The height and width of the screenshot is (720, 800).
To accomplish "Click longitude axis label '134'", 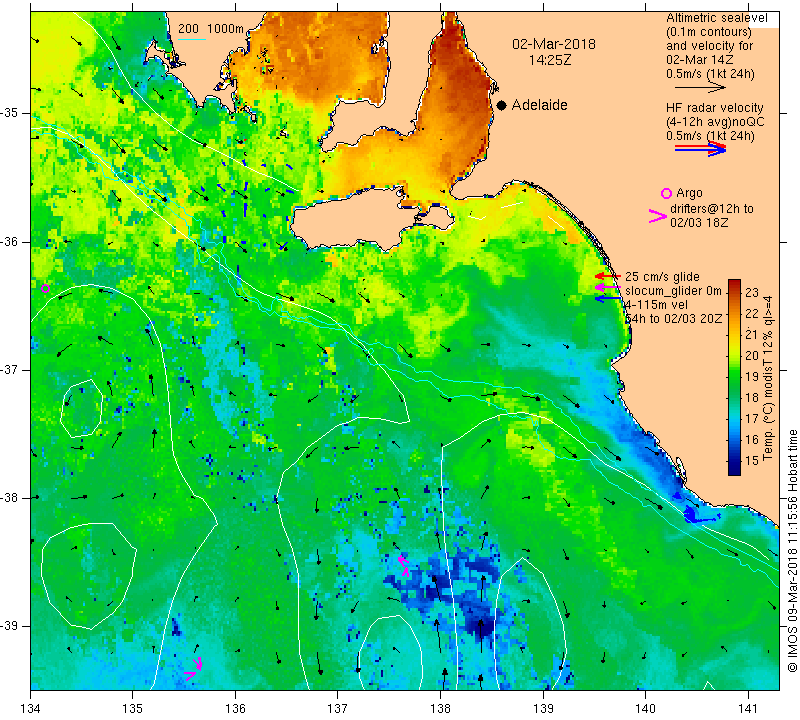I will [30, 708].
